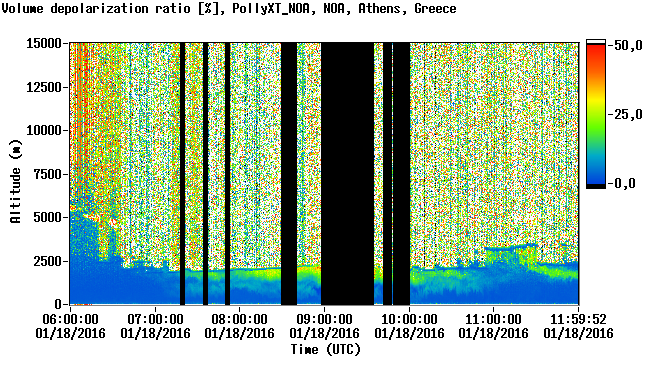Click the Altitude (m) axis title
The image size is (665, 389).
(15, 181)
